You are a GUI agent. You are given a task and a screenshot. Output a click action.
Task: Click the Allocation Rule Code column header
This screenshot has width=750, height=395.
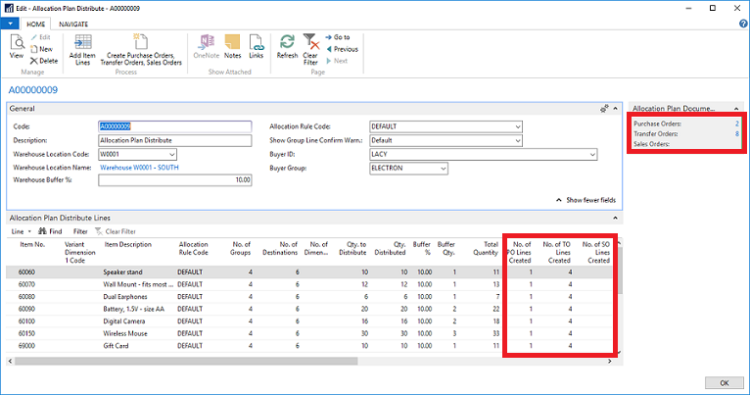(x=193, y=249)
